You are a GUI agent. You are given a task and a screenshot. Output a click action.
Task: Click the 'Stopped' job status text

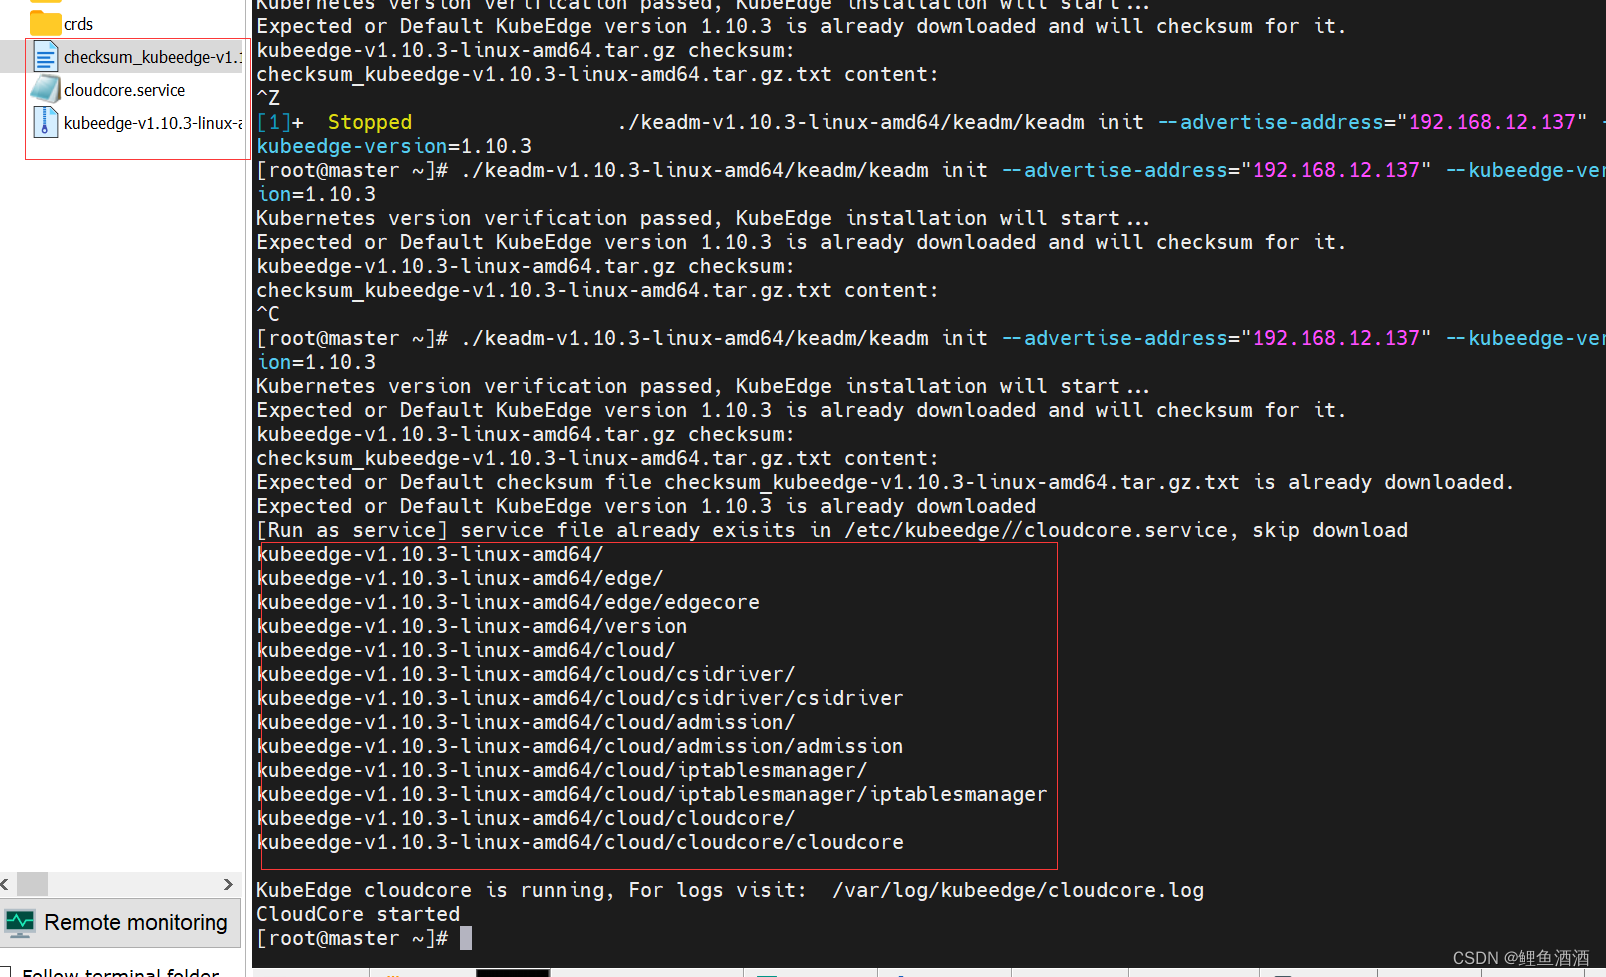pos(370,122)
